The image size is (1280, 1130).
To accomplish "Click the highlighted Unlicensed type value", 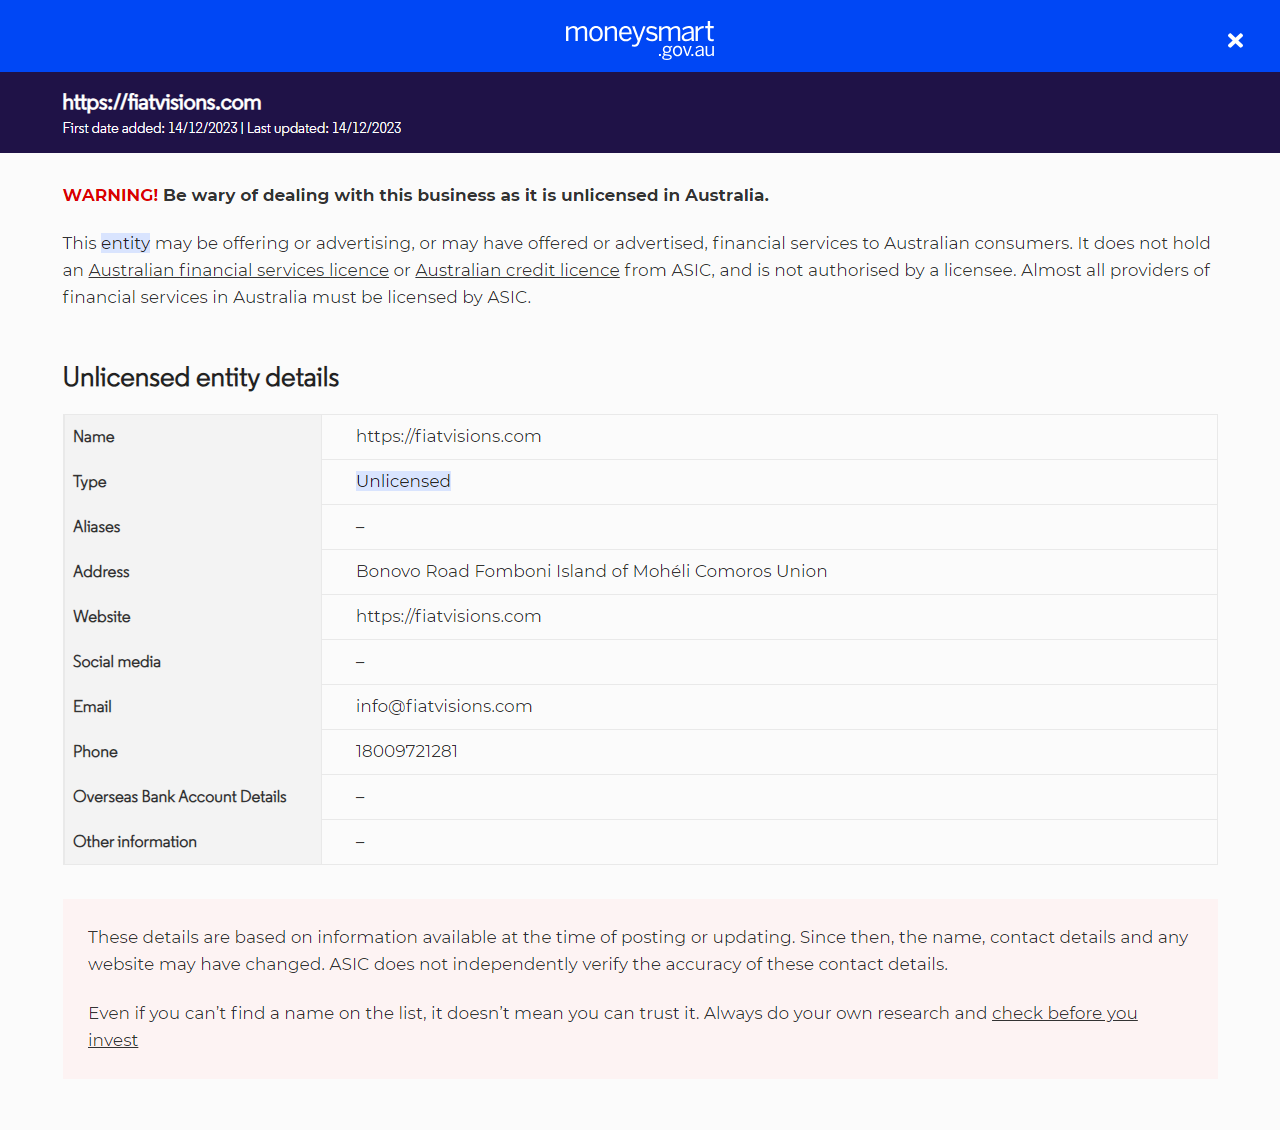I will pyautogui.click(x=403, y=481).
